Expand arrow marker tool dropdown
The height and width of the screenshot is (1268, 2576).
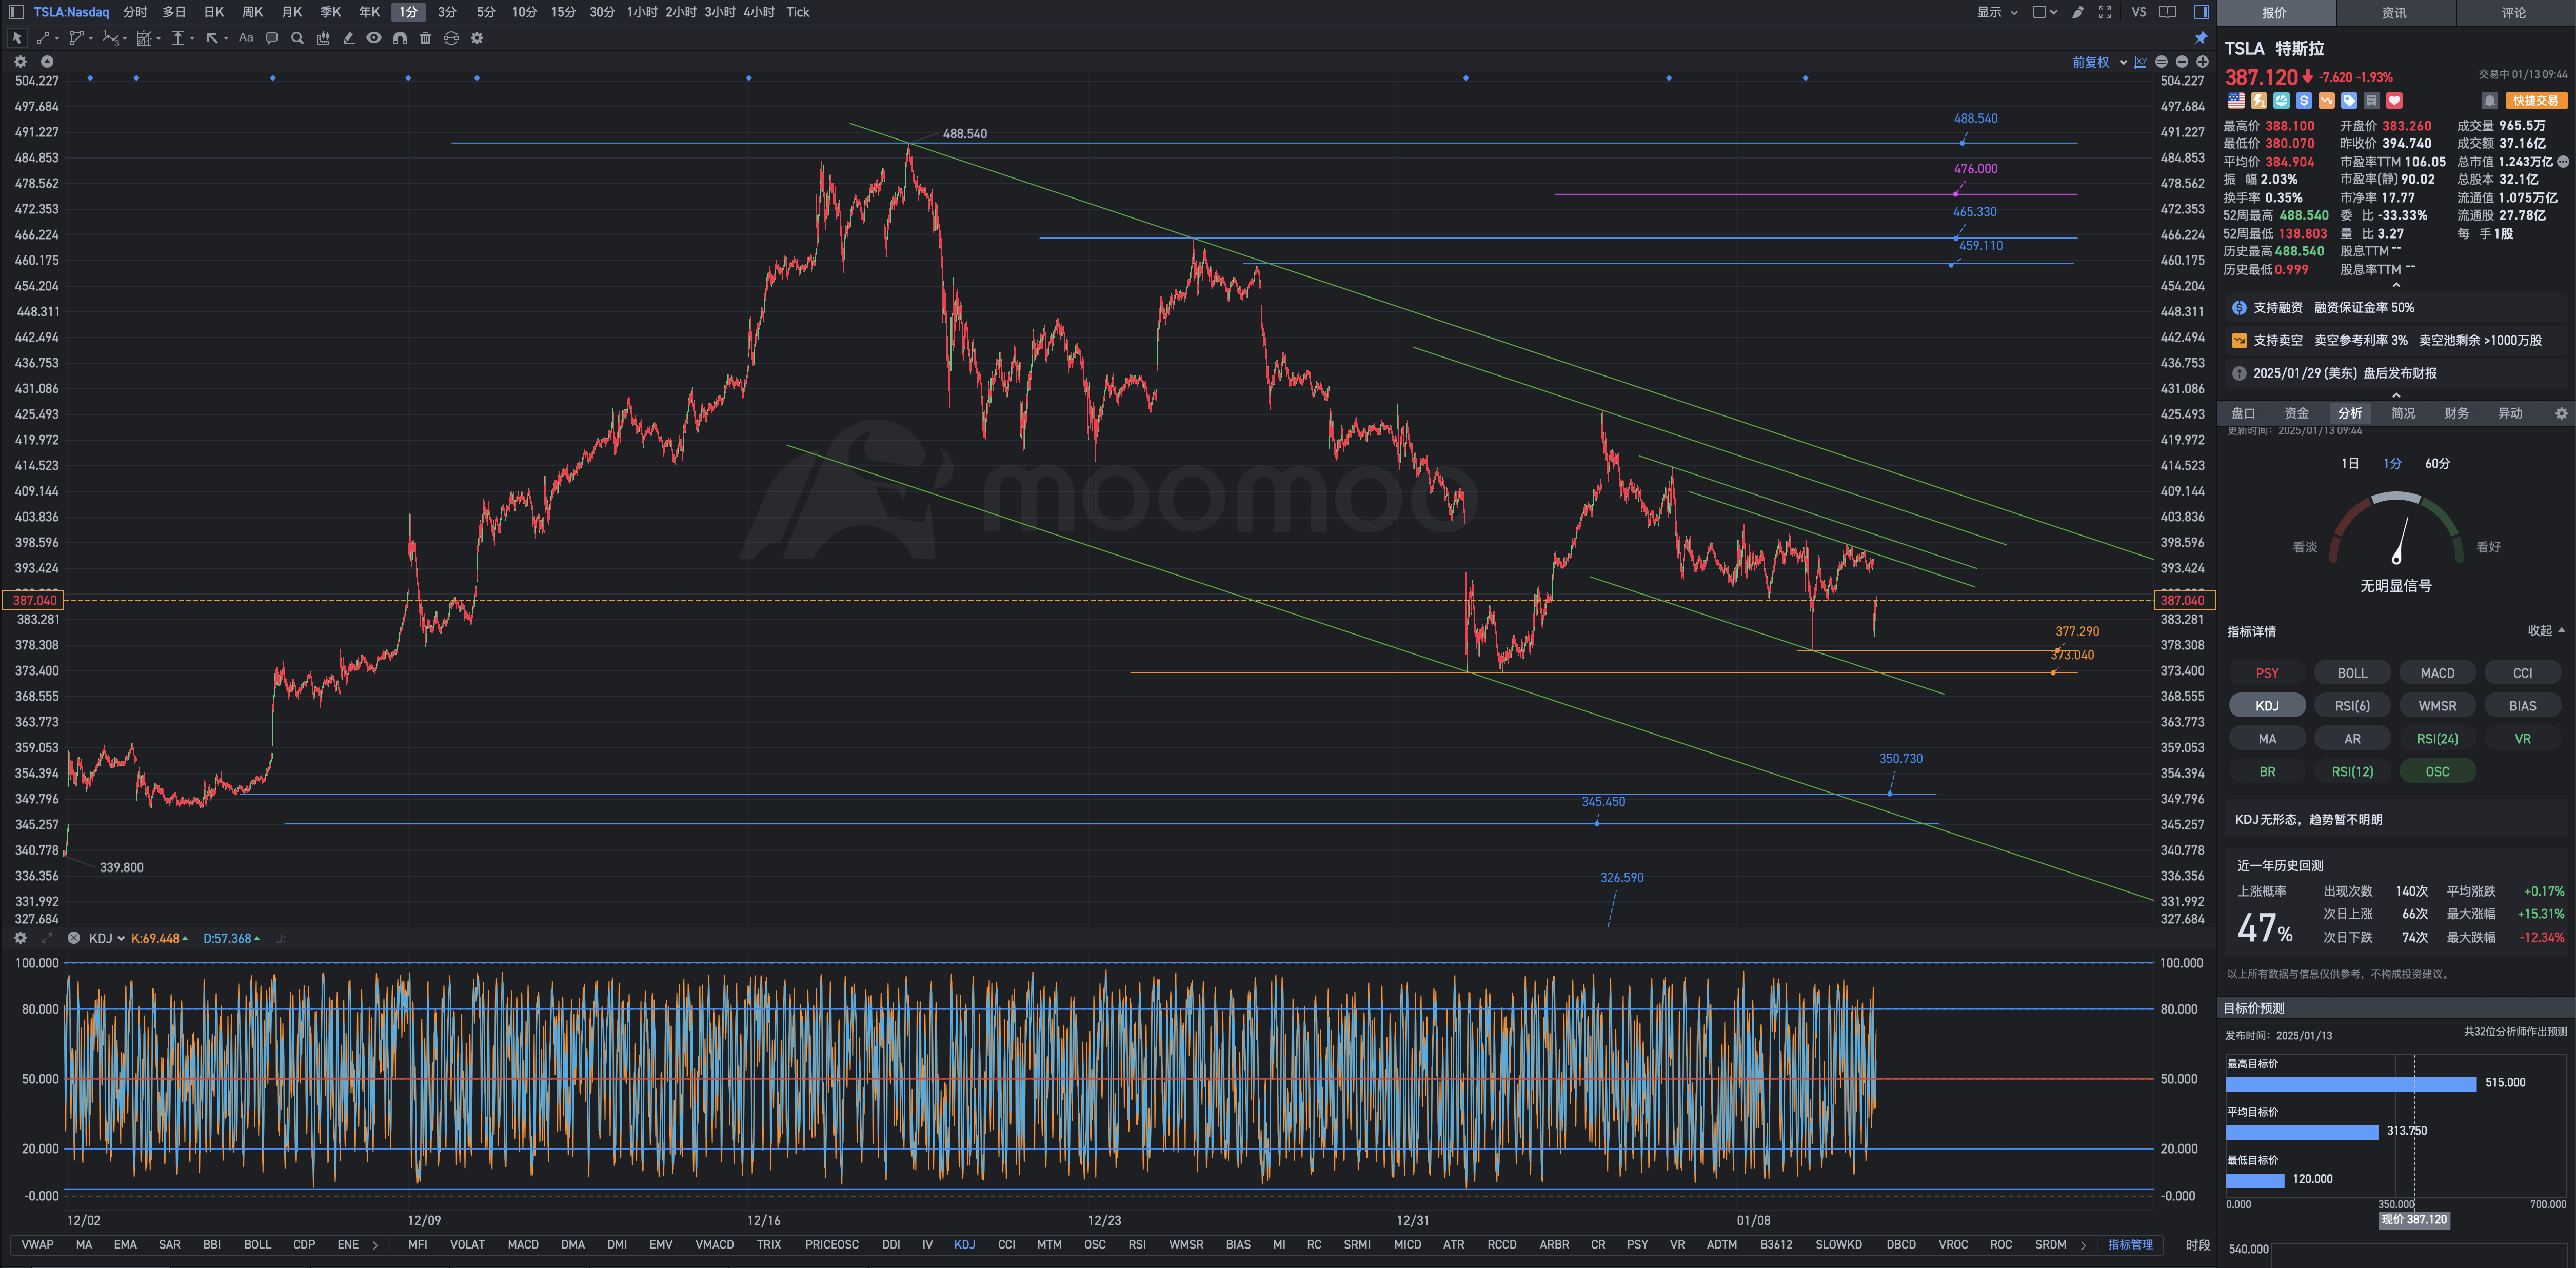coord(226,39)
